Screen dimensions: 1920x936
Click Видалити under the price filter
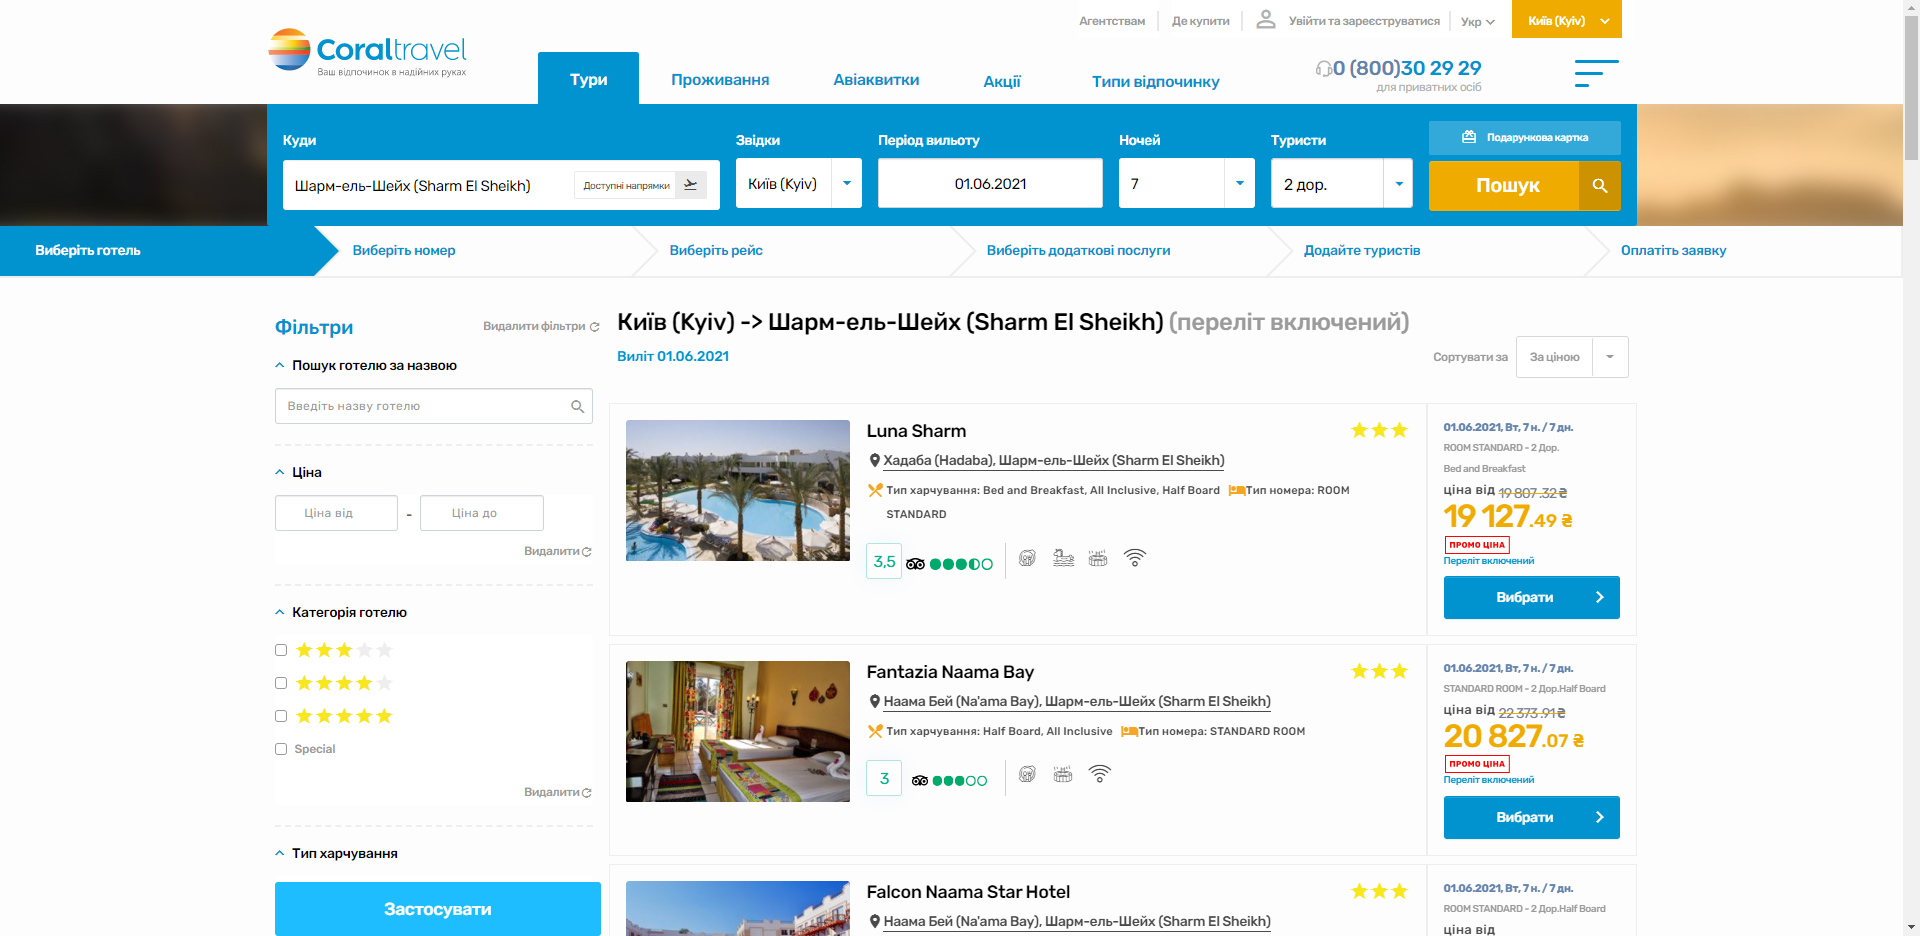[557, 551]
